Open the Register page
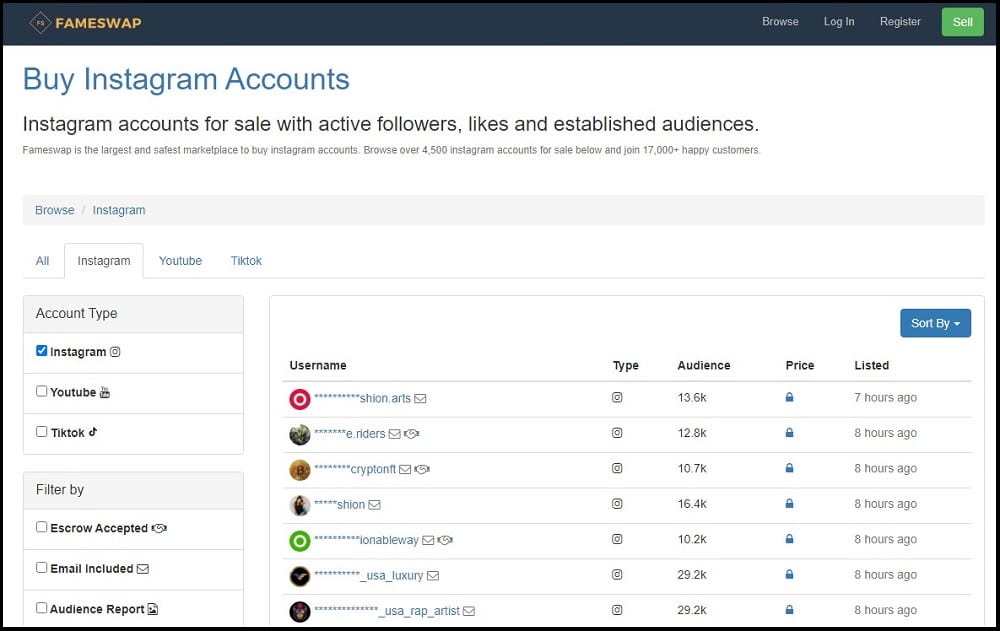 coord(900,22)
